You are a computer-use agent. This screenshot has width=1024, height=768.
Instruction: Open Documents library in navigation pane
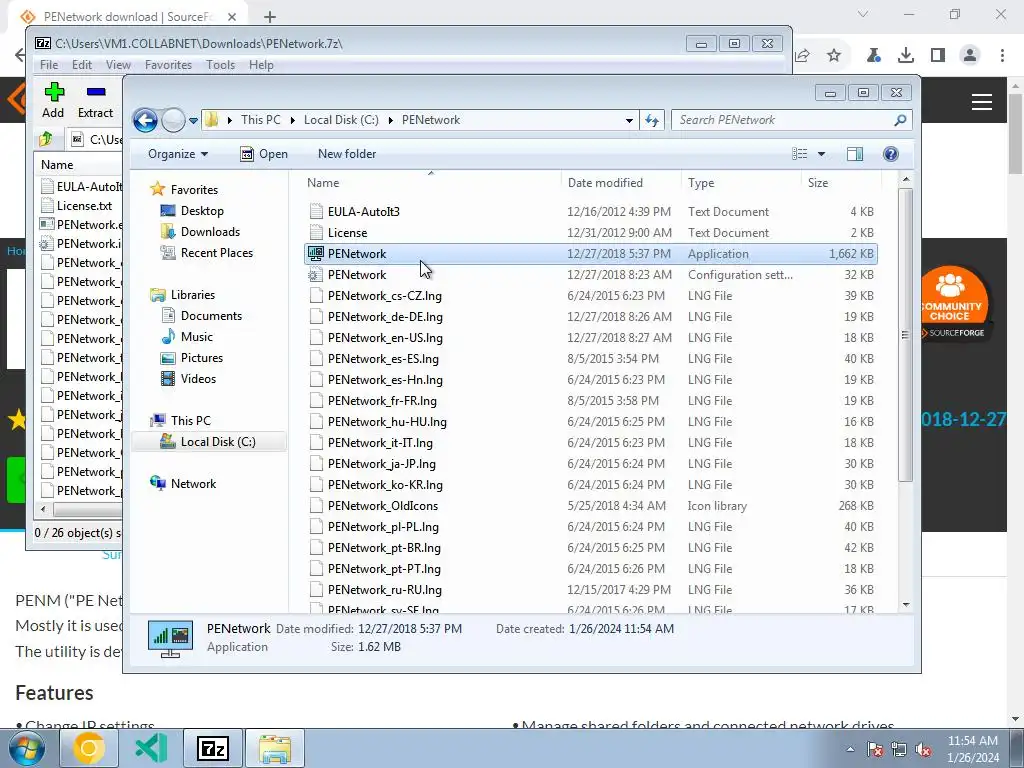pos(211,316)
